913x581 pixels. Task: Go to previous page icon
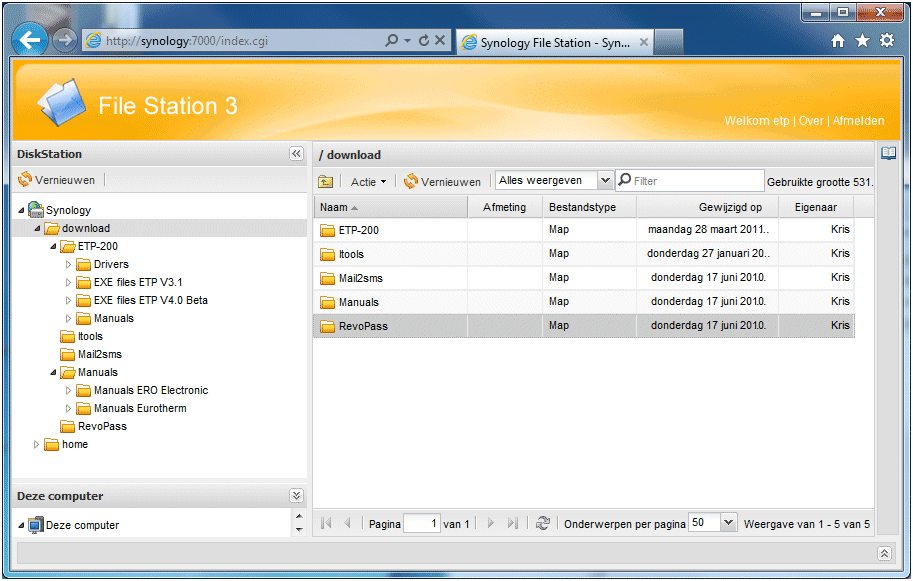click(348, 523)
